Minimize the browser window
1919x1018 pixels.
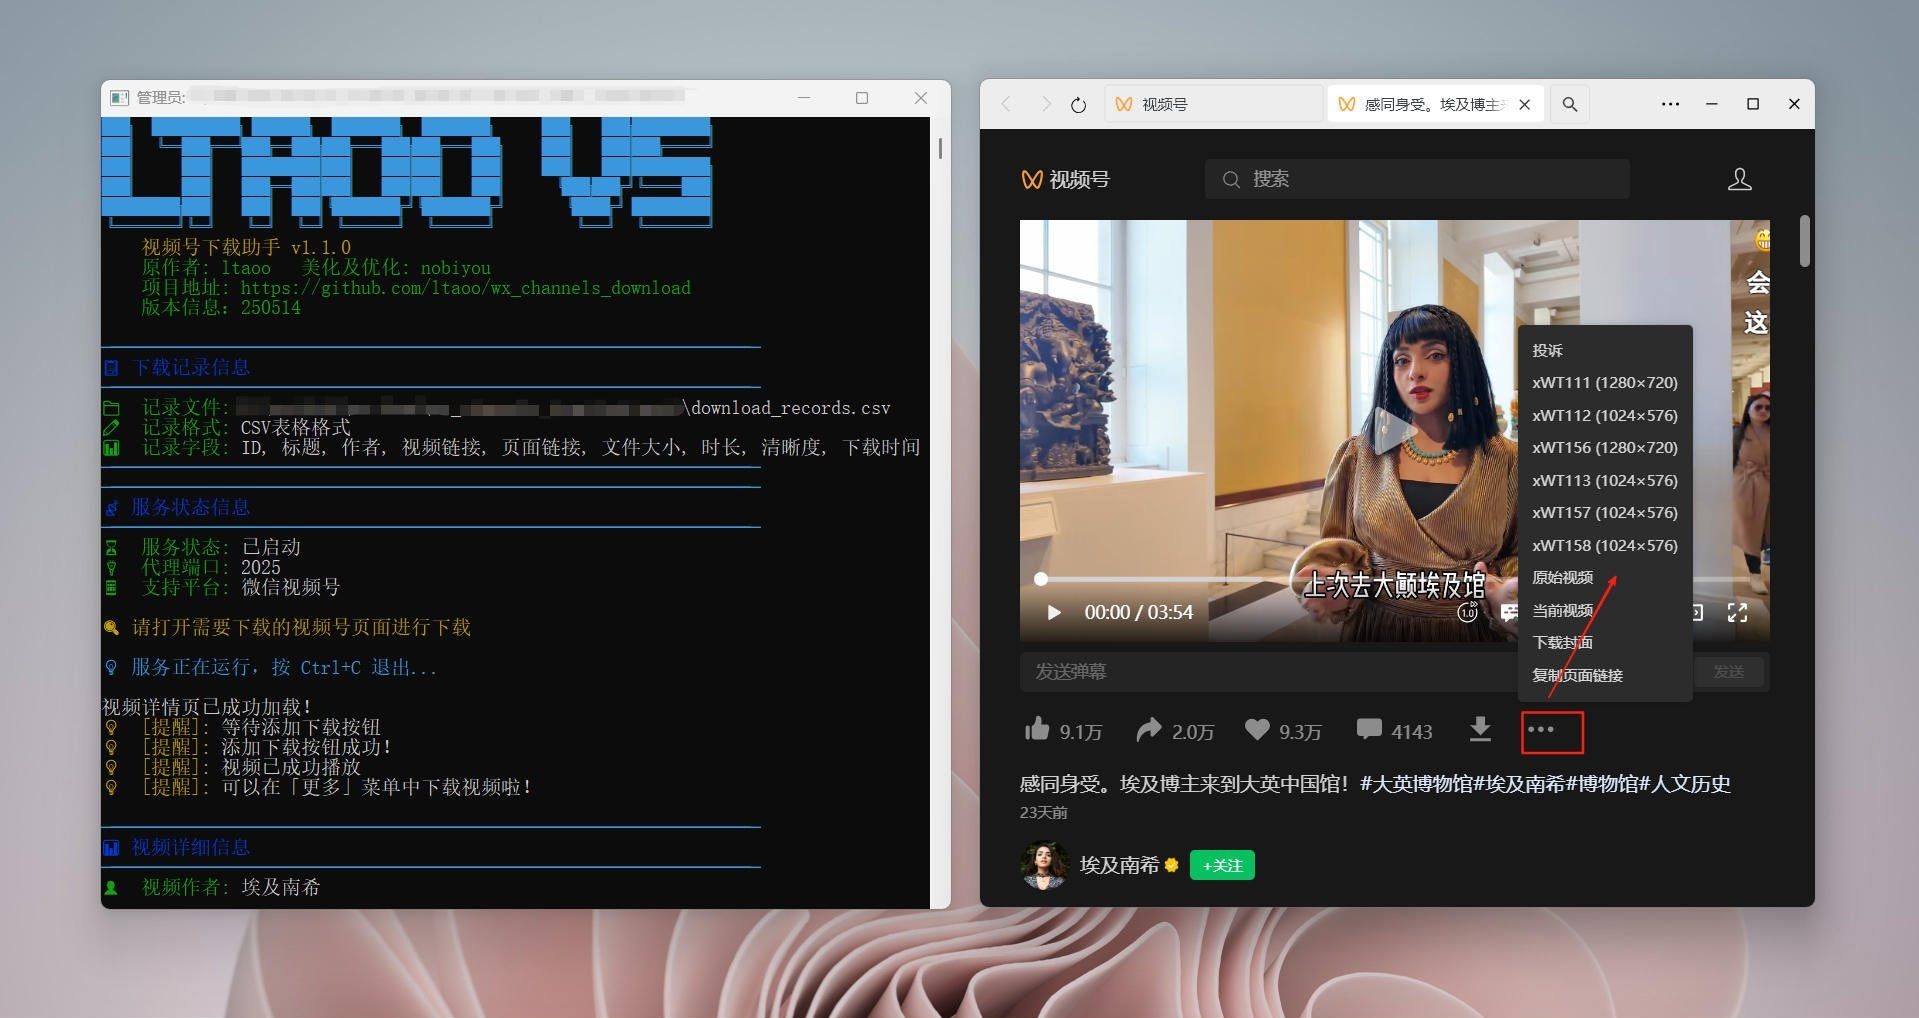point(1712,104)
